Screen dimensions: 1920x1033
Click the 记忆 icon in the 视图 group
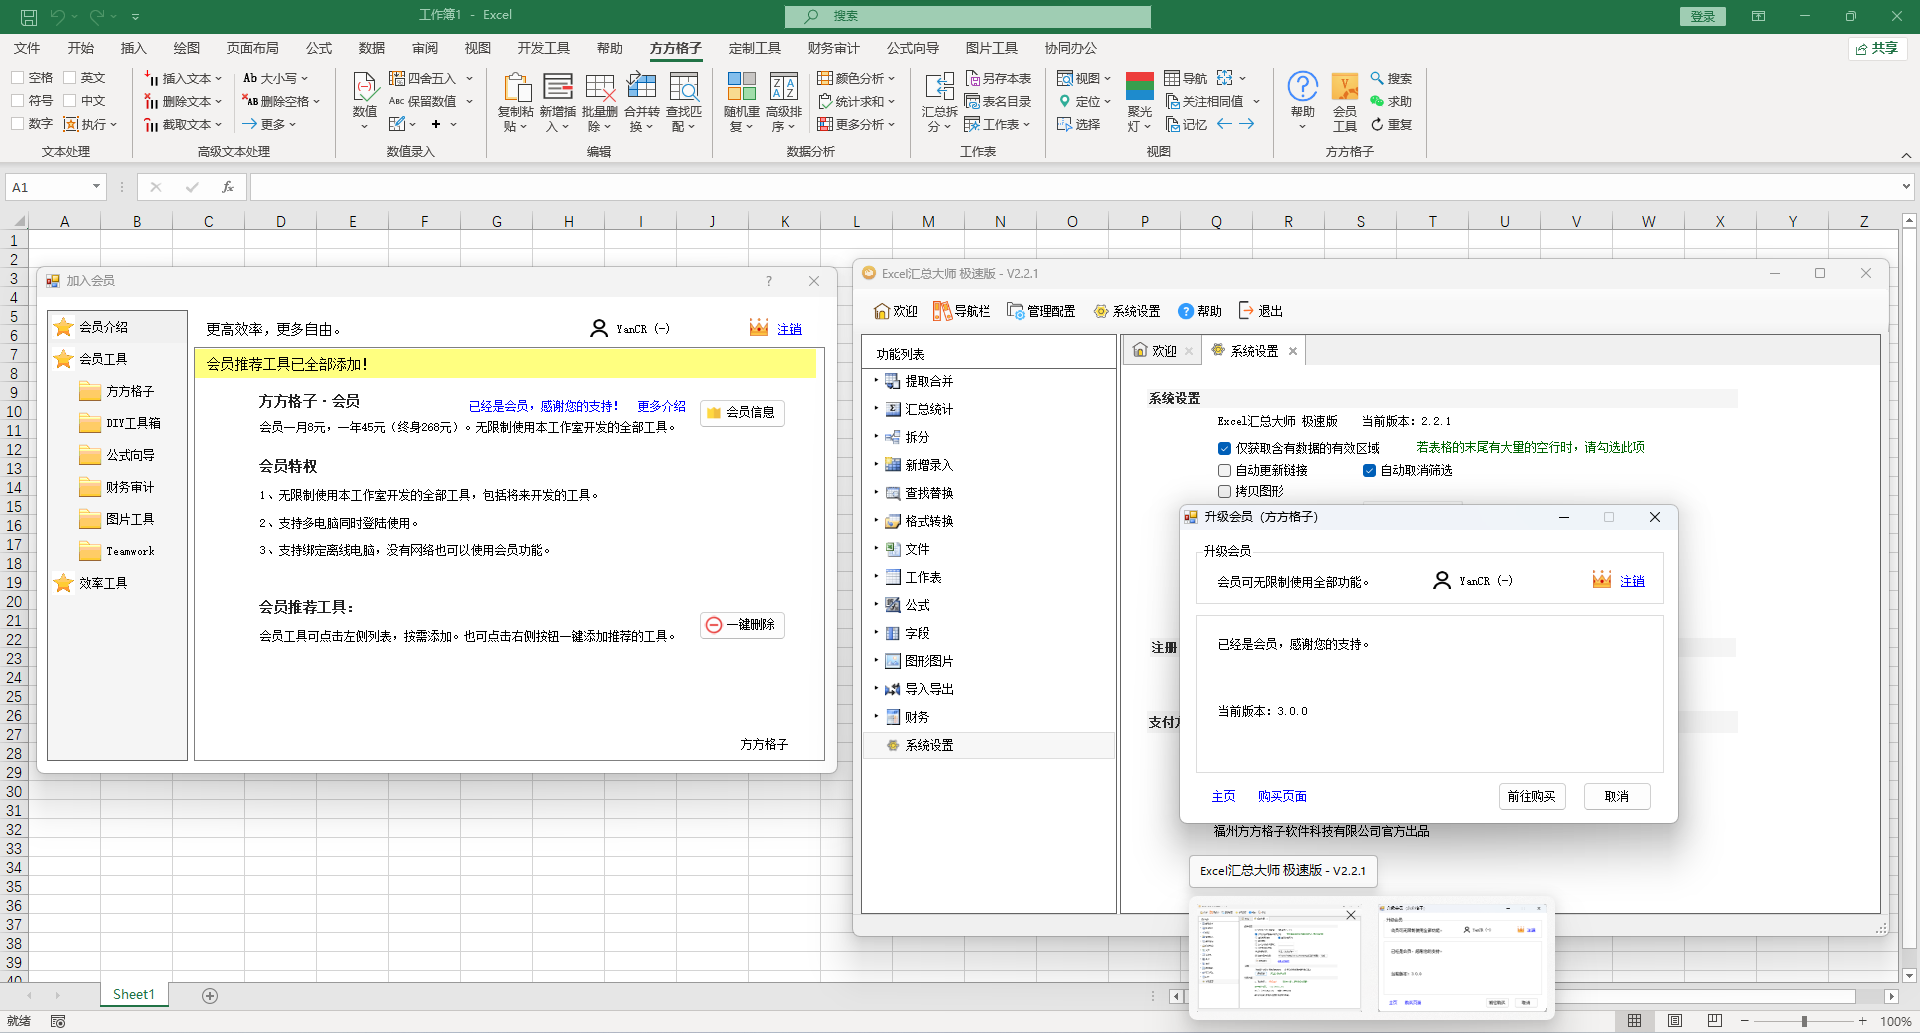pyautogui.click(x=1174, y=124)
